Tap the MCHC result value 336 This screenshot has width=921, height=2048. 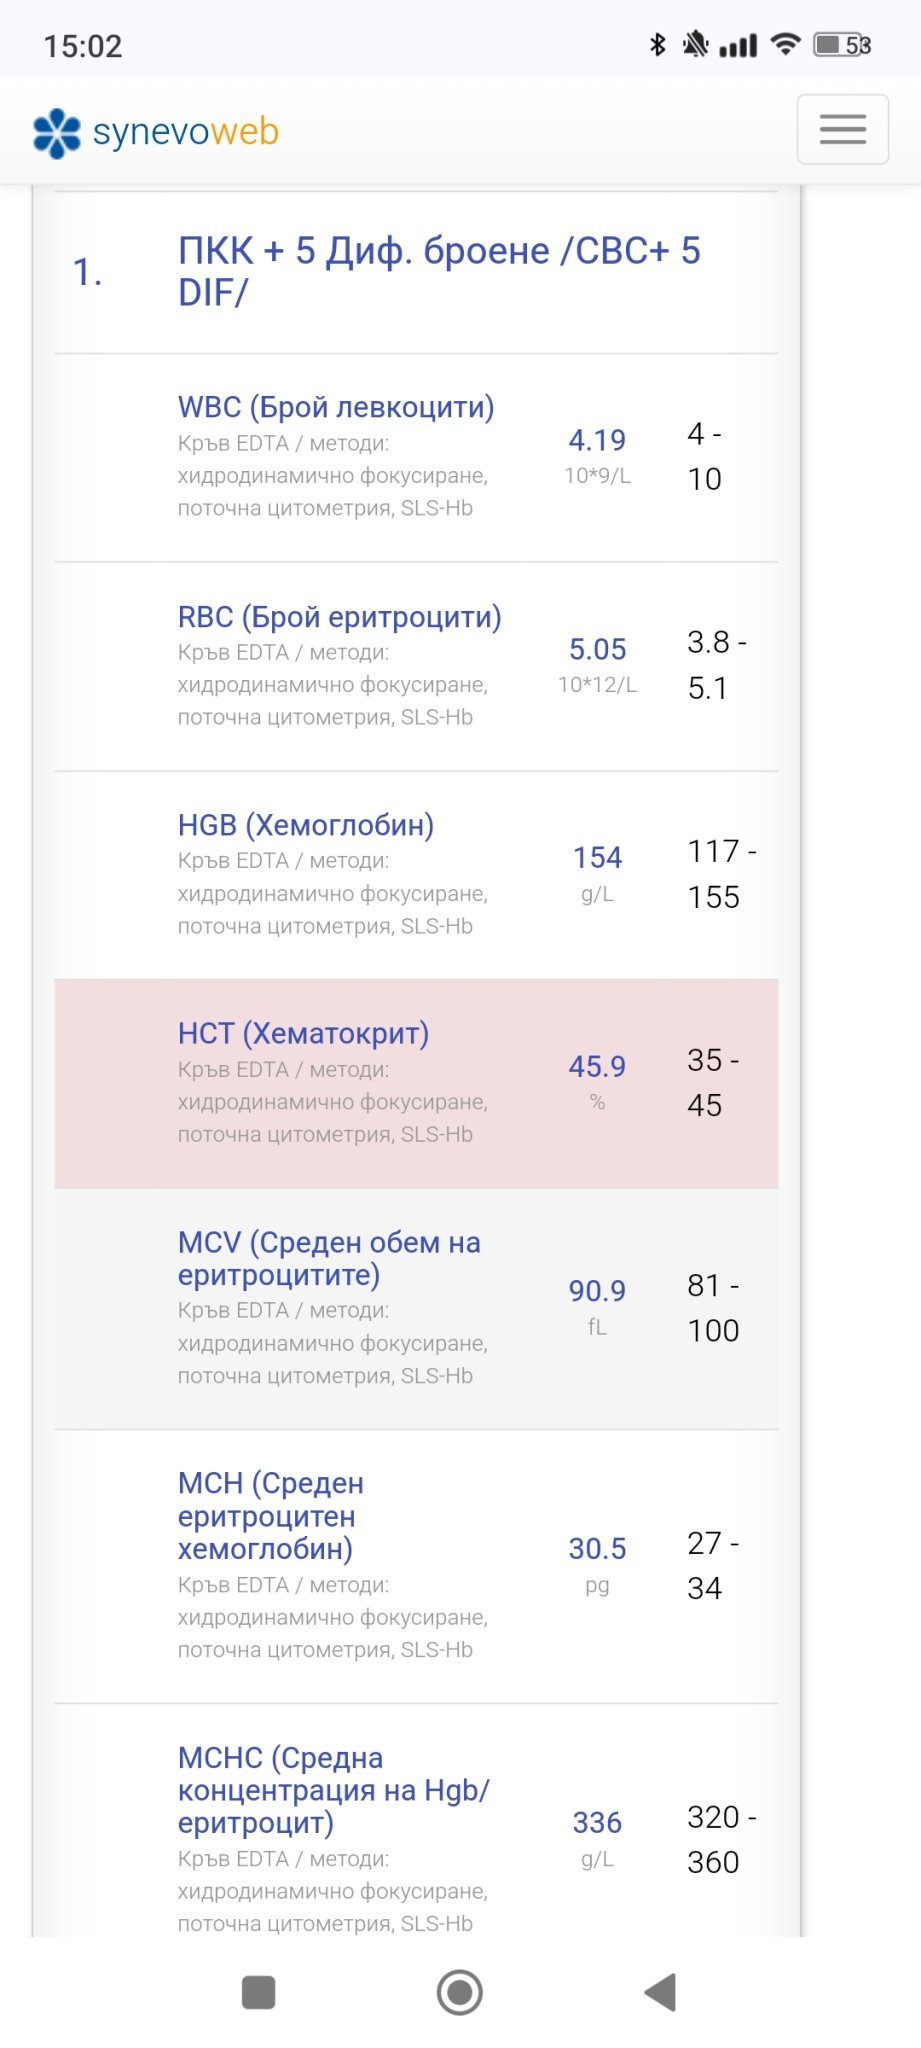click(x=597, y=1823)
